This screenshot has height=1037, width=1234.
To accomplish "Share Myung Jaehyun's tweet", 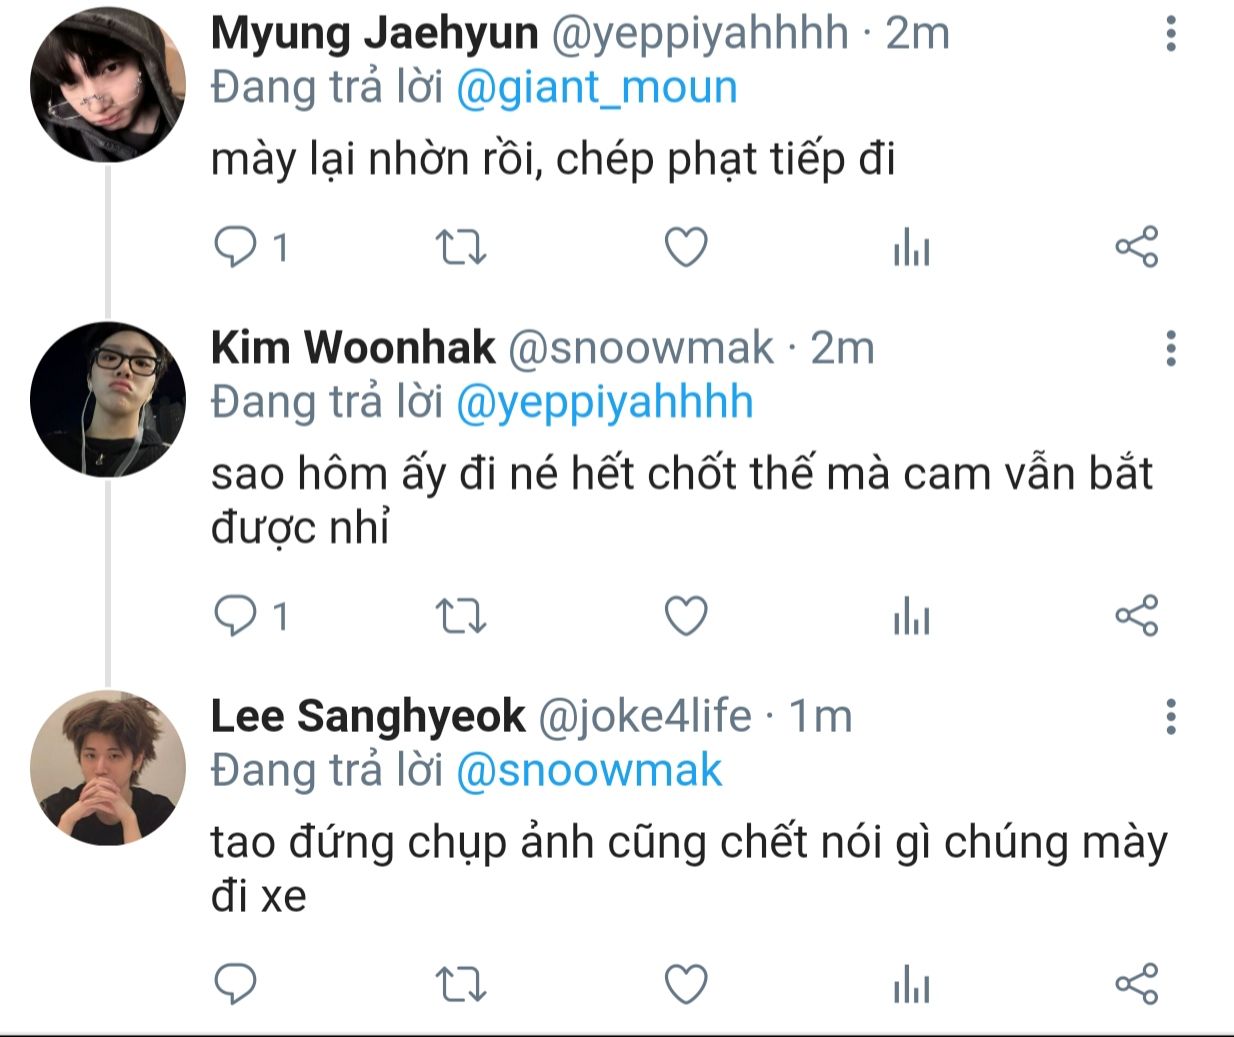I will (1137, 247).
